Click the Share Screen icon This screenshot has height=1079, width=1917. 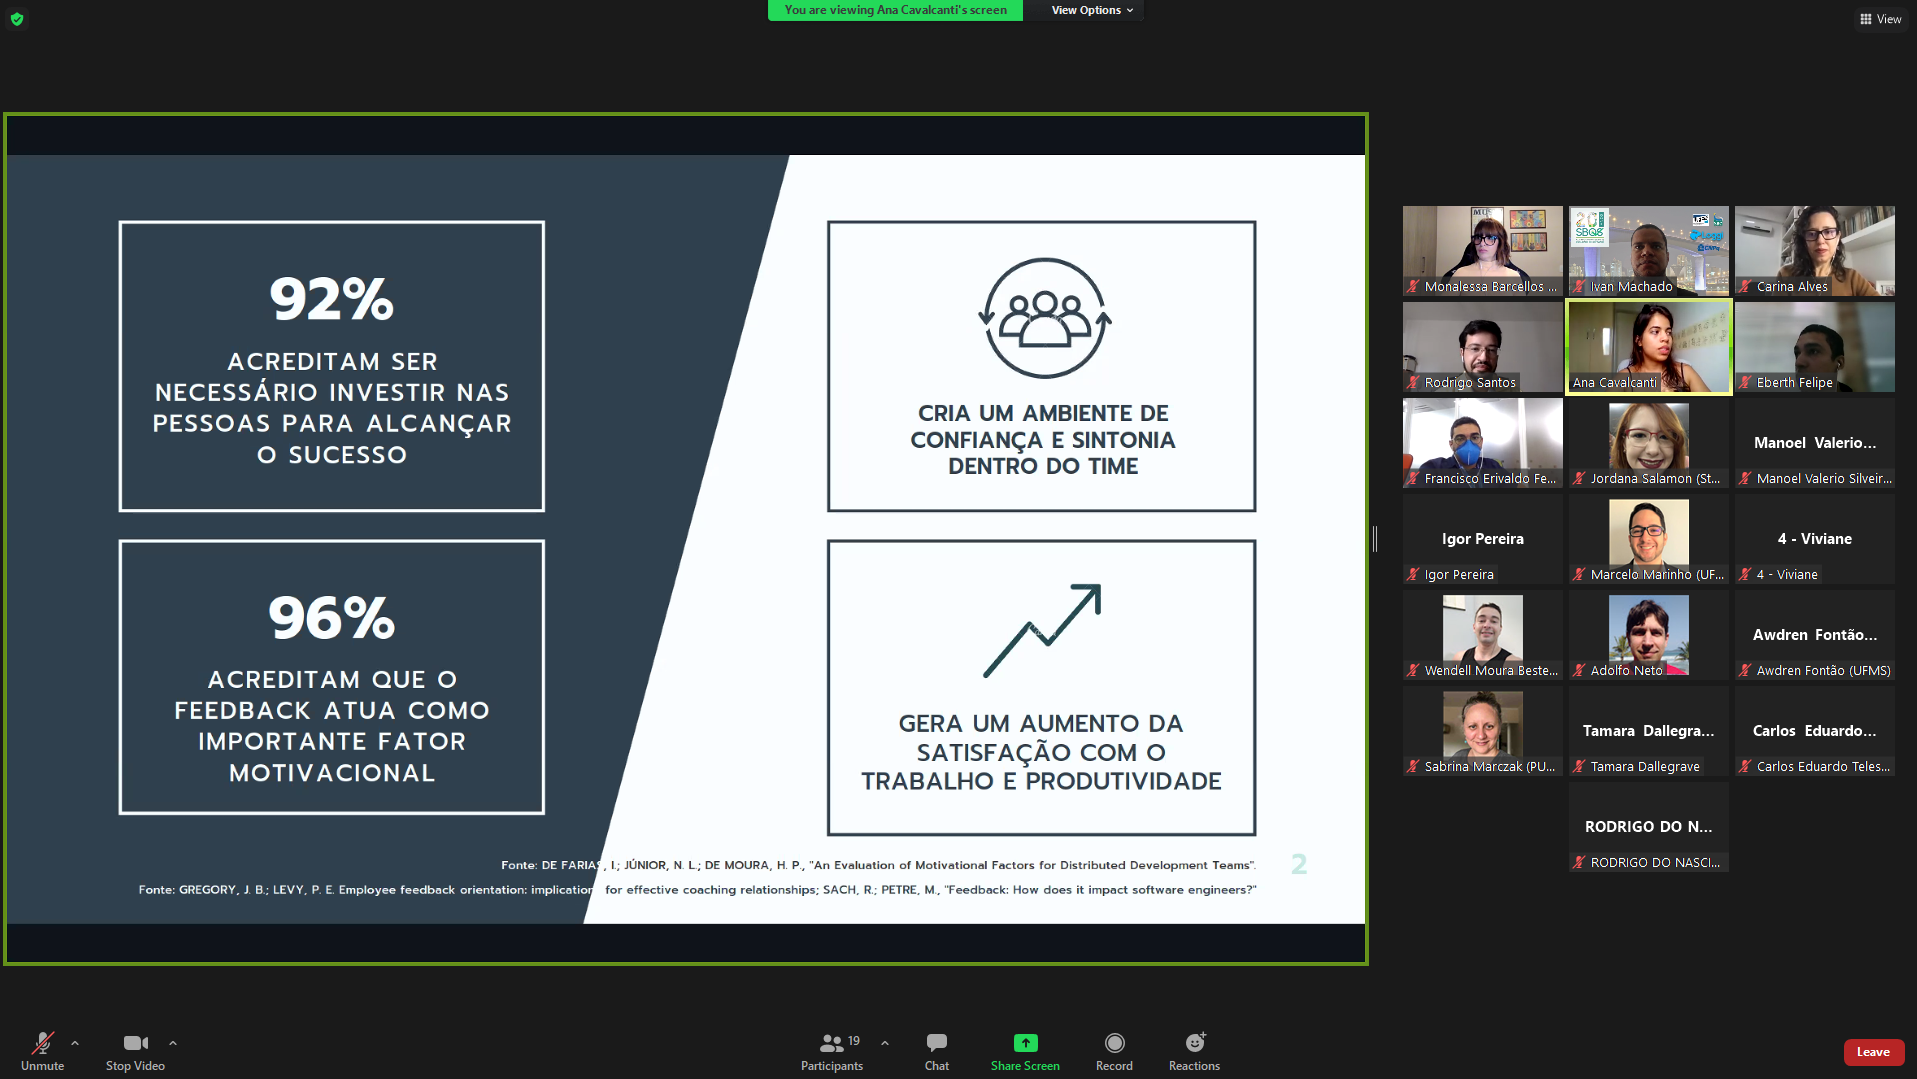1025,1043
